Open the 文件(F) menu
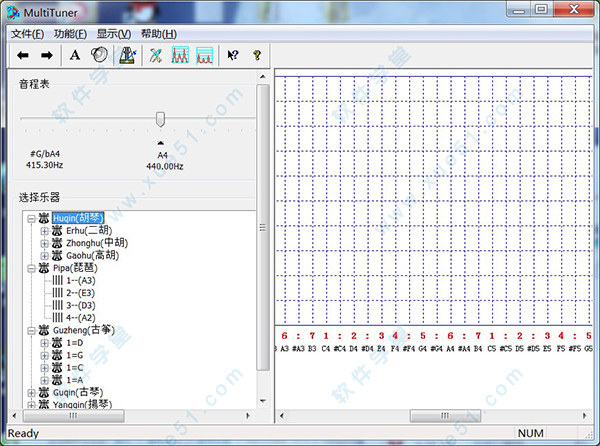Image resolution: width=600 pixels, height=446 pixels. coord(27,34)
